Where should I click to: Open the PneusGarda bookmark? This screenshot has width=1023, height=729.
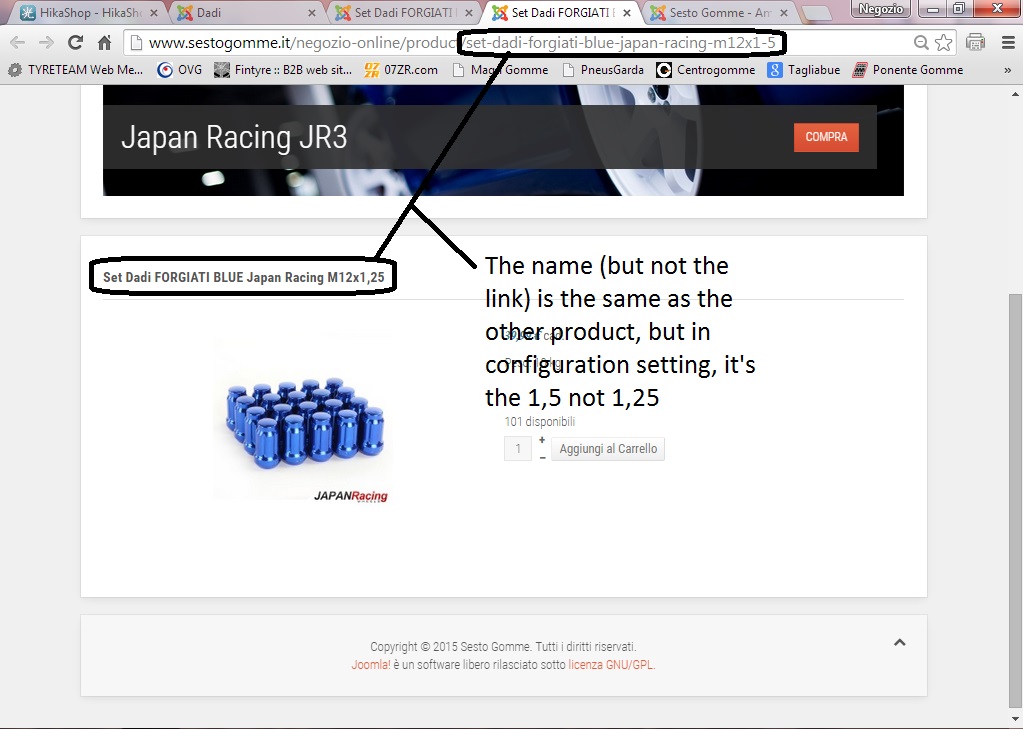(603, 70)
